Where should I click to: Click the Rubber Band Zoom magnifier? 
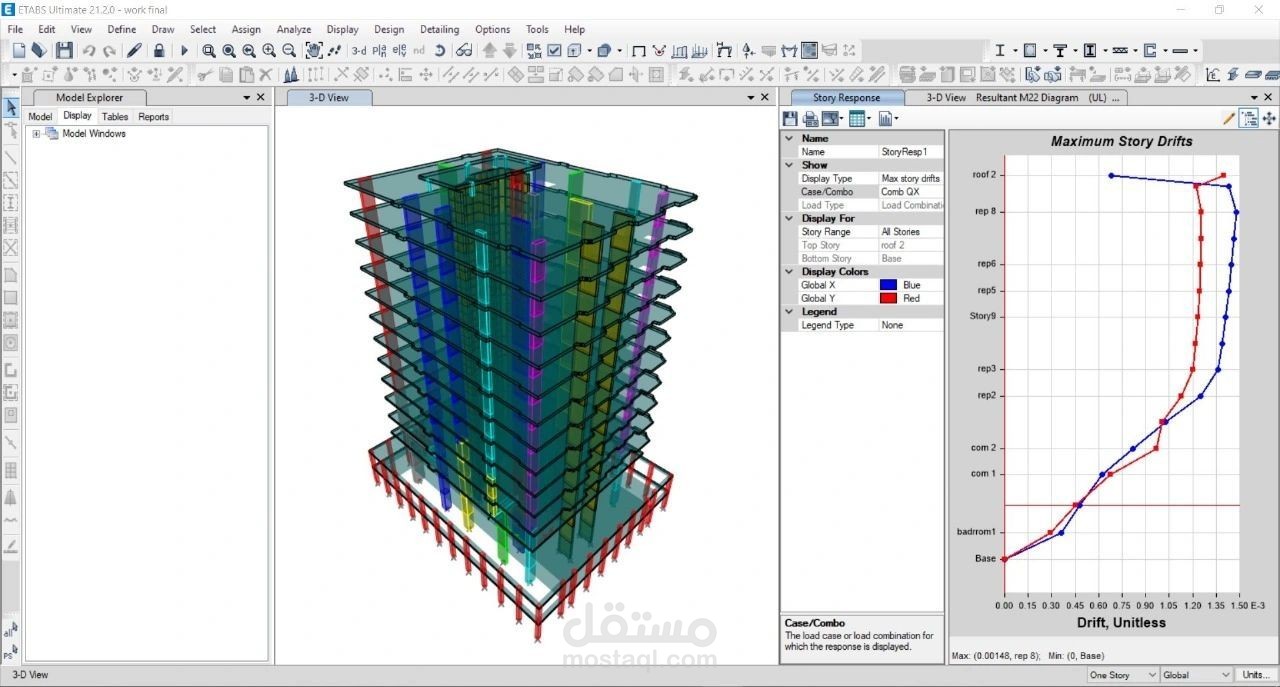tap(209, 50)
